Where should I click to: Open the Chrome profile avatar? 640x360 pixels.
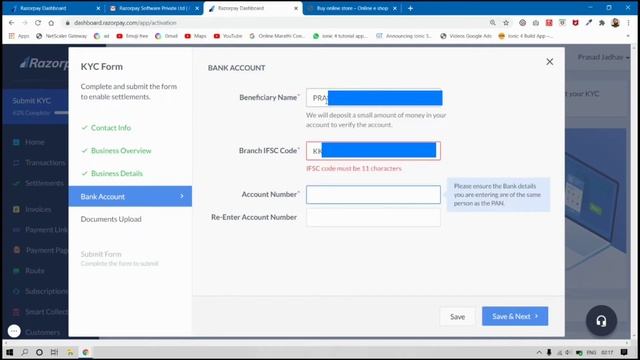(616, 23)
